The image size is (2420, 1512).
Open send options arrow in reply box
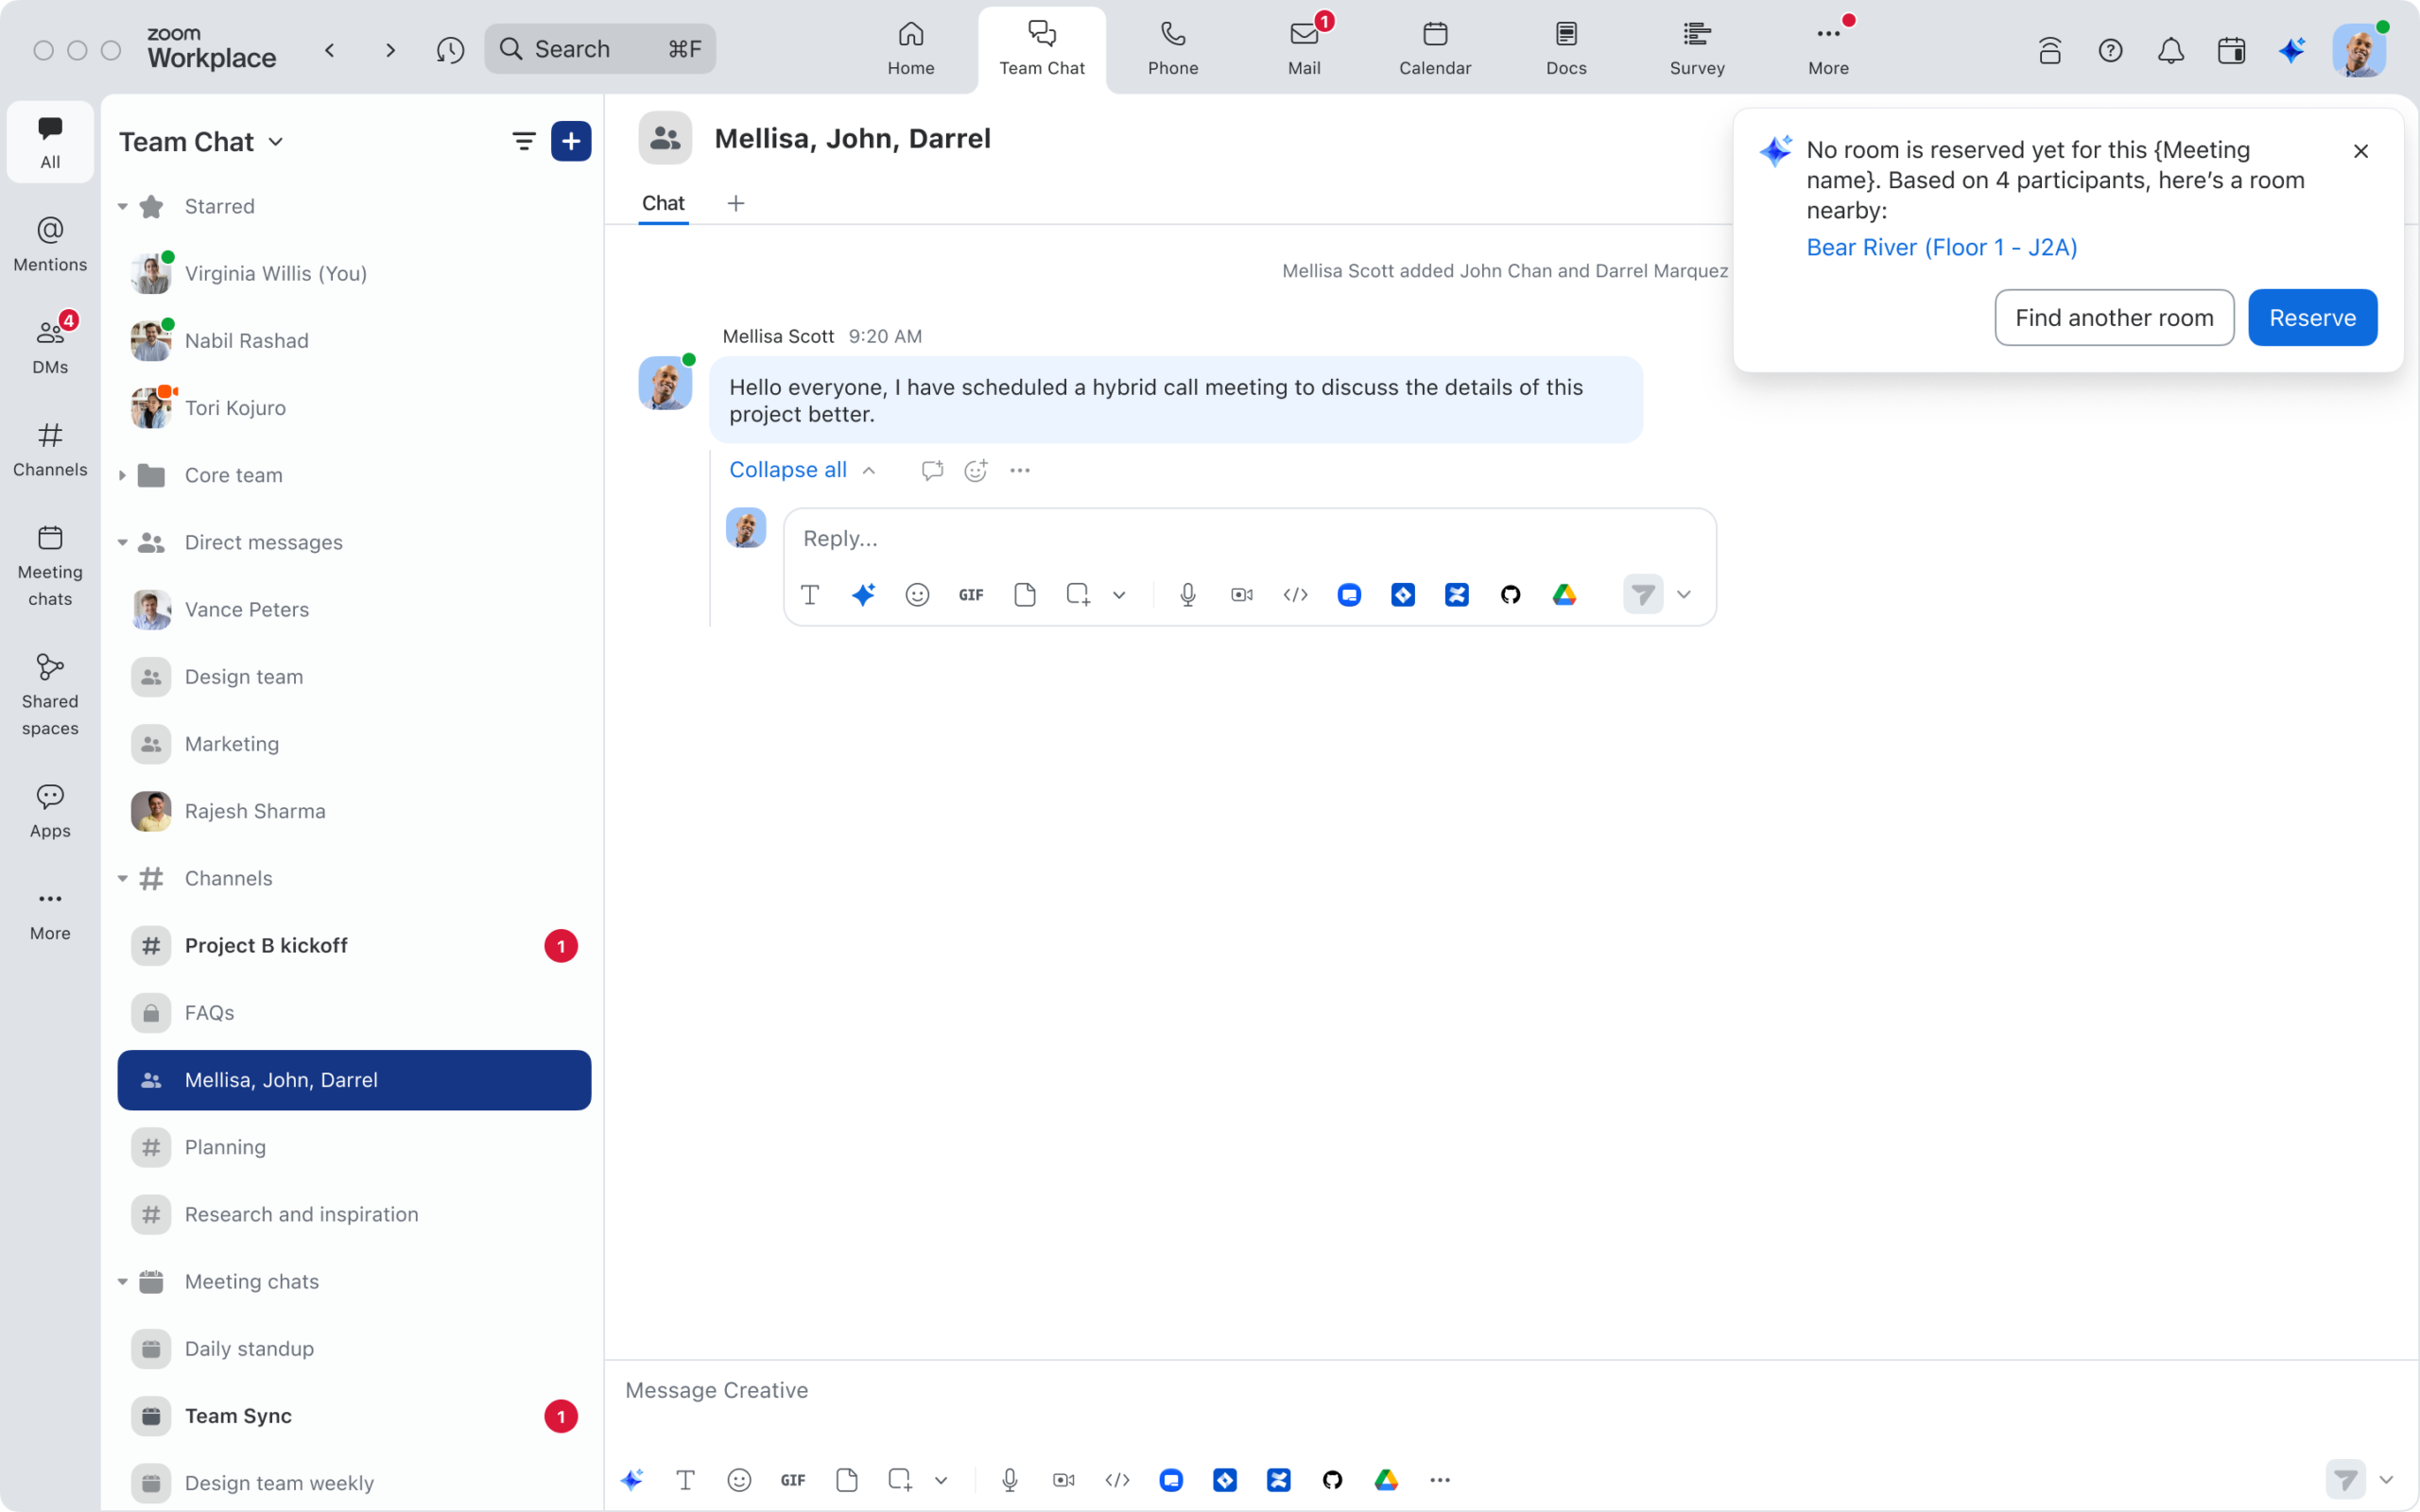pyautogui.click(x=1684, y=595)
